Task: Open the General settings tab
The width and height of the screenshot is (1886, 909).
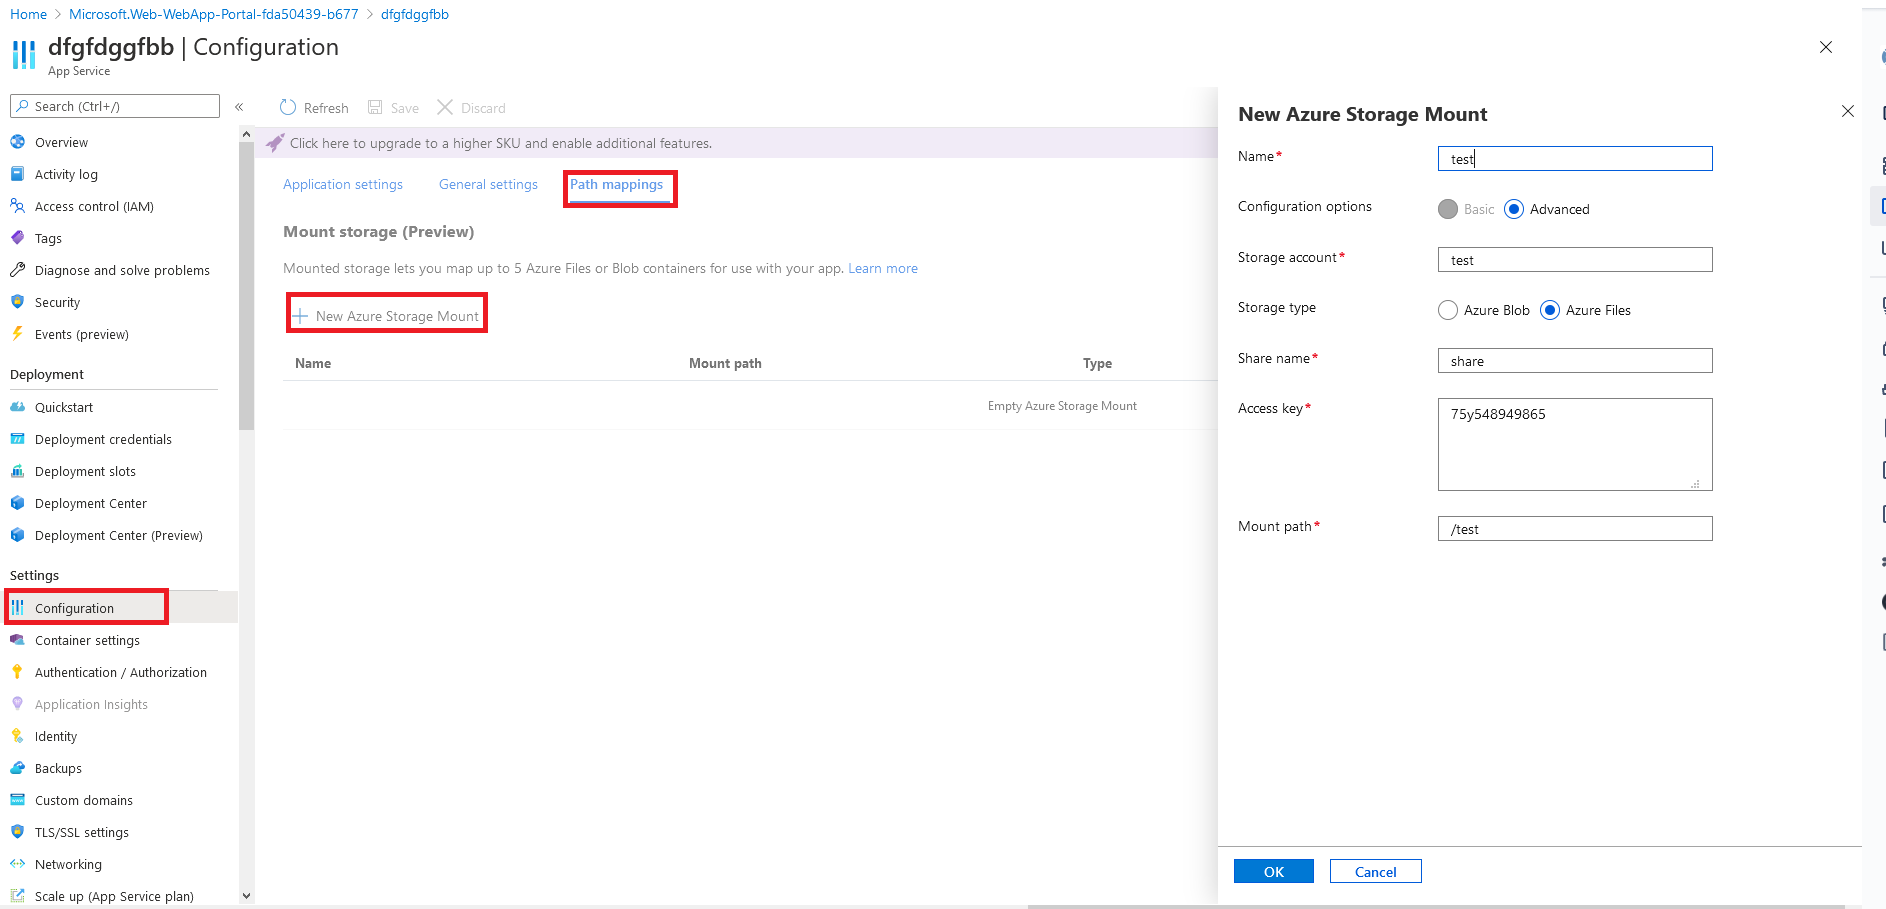Action: tap(488, 184)
